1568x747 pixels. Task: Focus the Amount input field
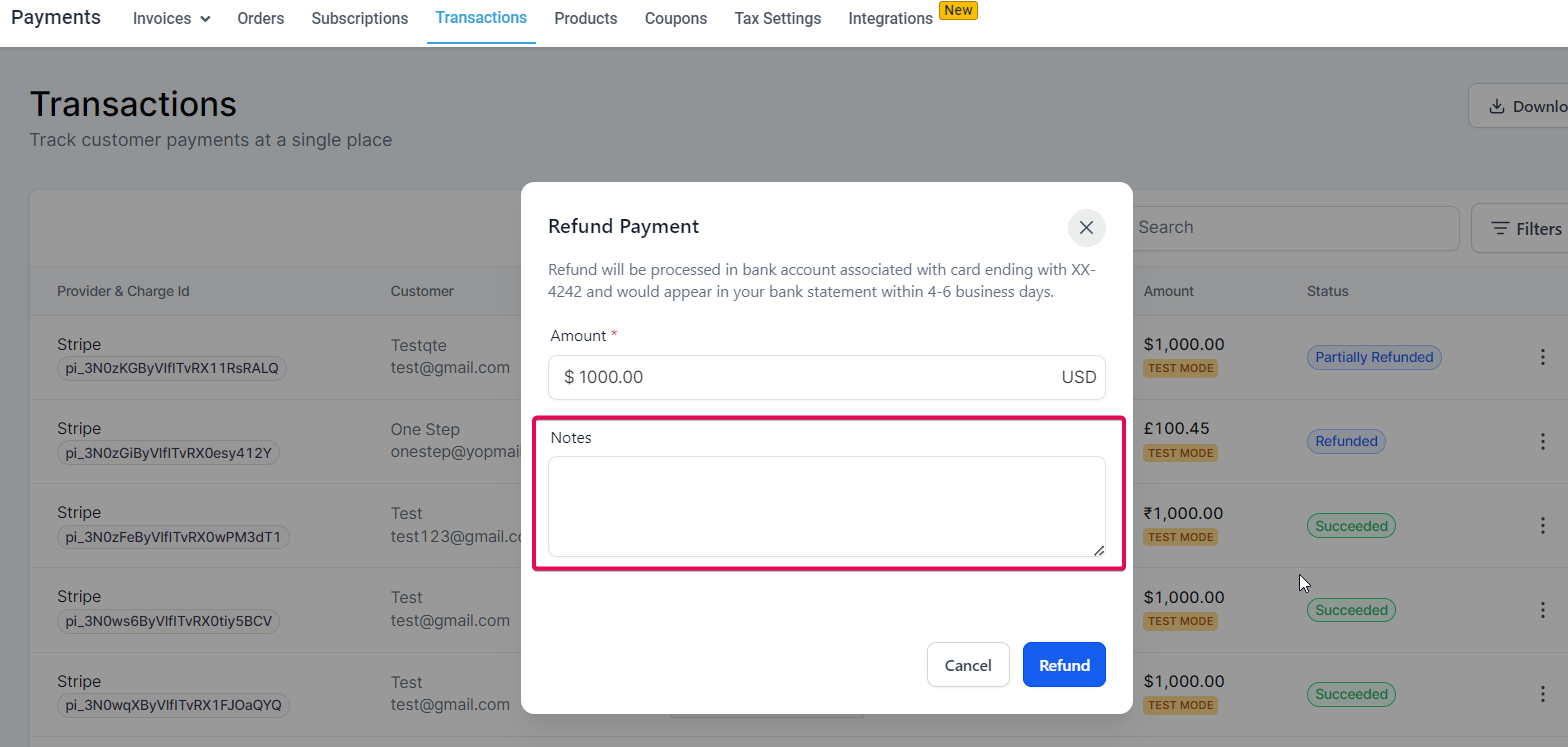point(827,377)
